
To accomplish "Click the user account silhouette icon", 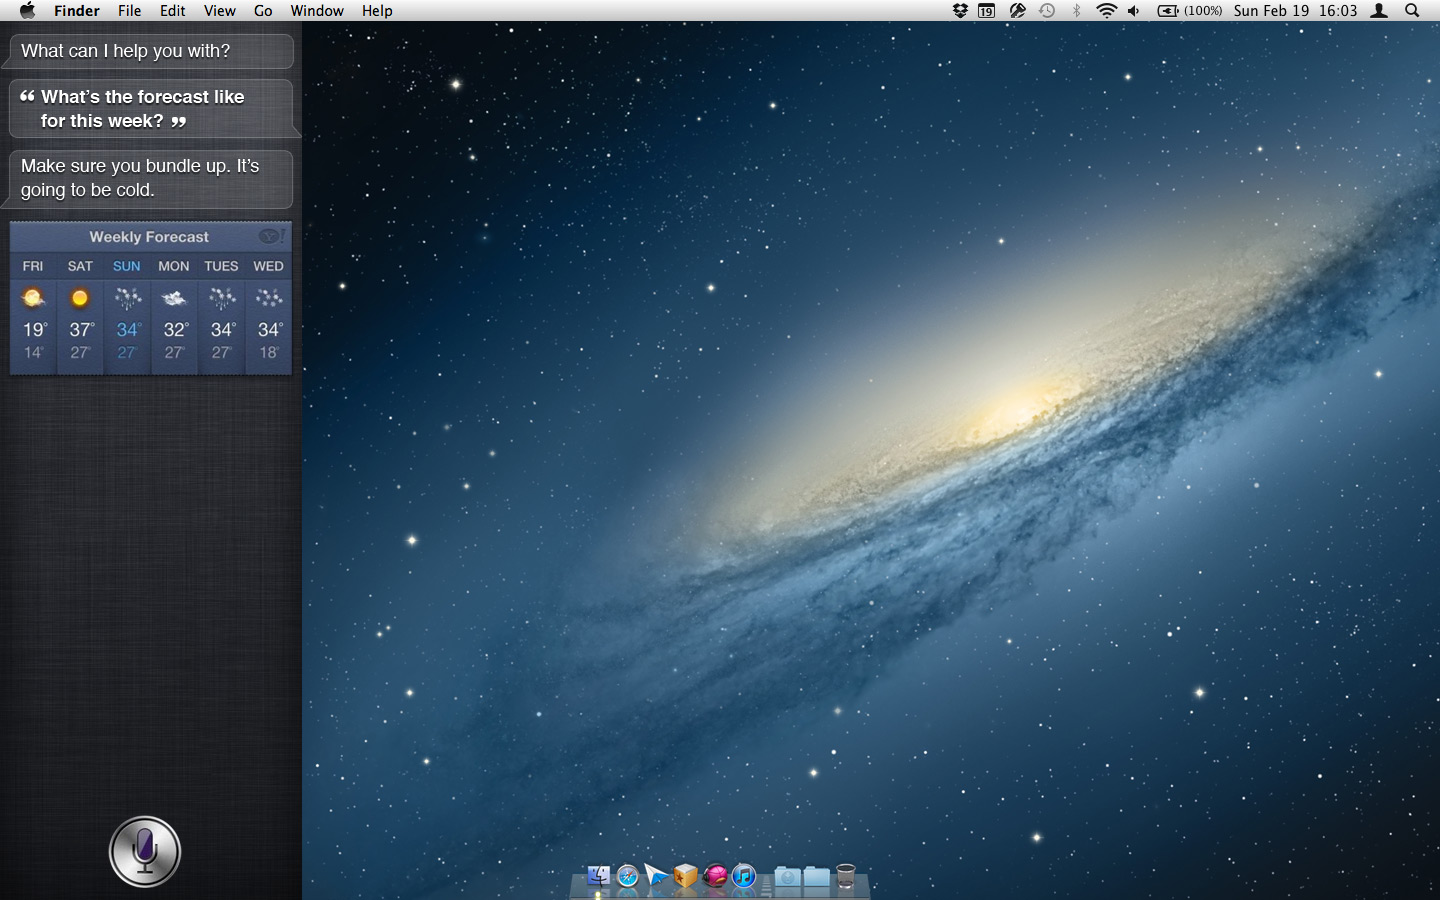I will tap(1379, 11).
